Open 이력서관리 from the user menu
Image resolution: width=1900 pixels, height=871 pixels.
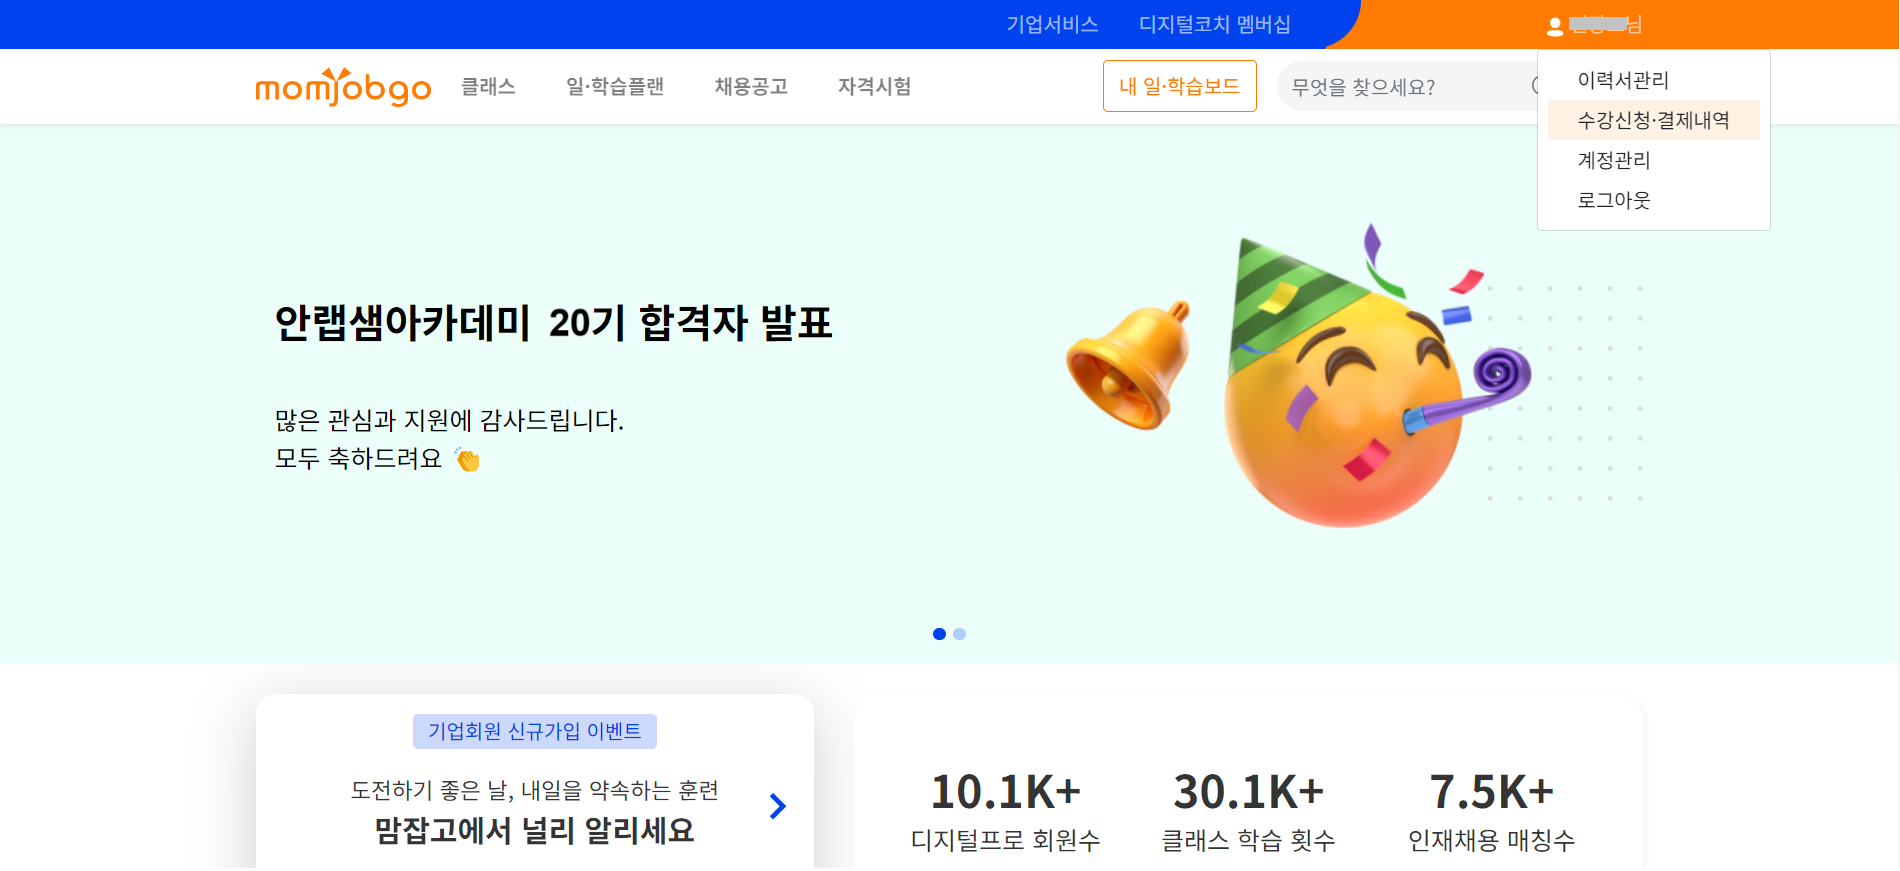pyautogui.click(x=1623, y=80)
